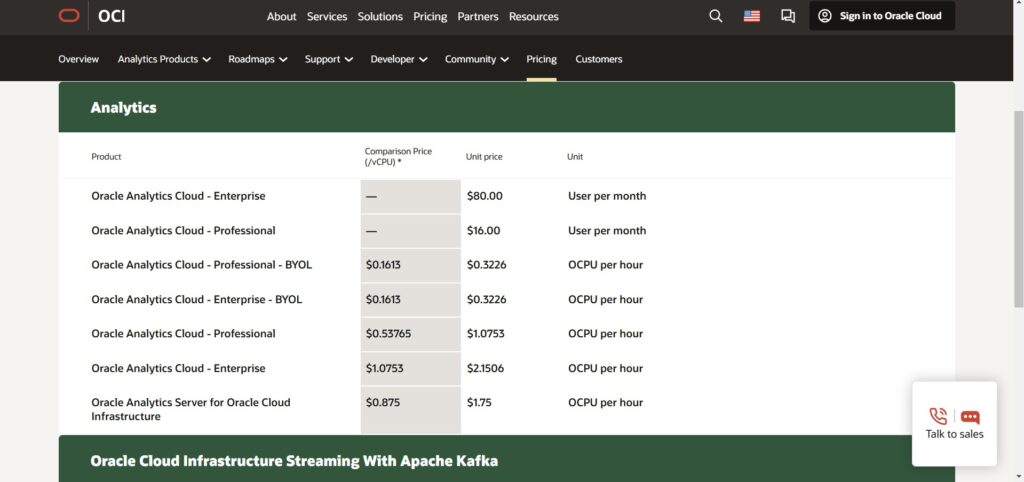This screenshot has height=482, width=1024.
Task: Click OCPU per hour in the $1.75 row
Action: (605, 403)
